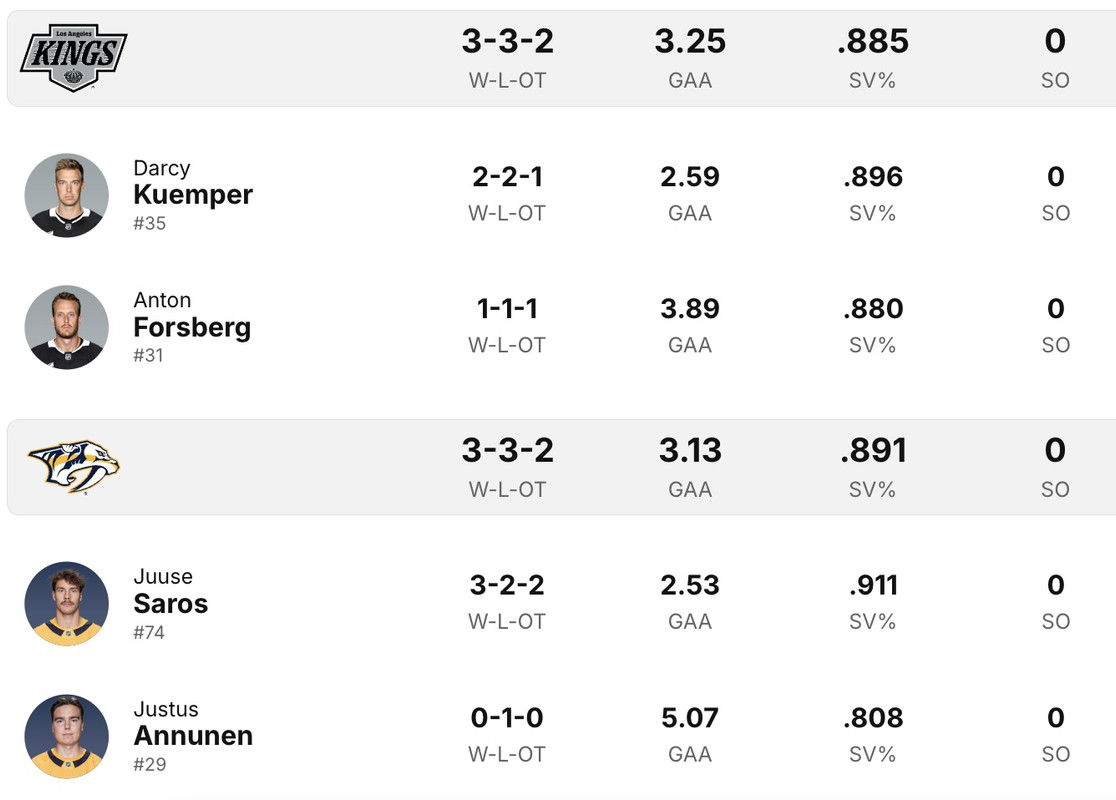
Task: Click Kuemper's jersey number #35
Action: pos(150,223)
